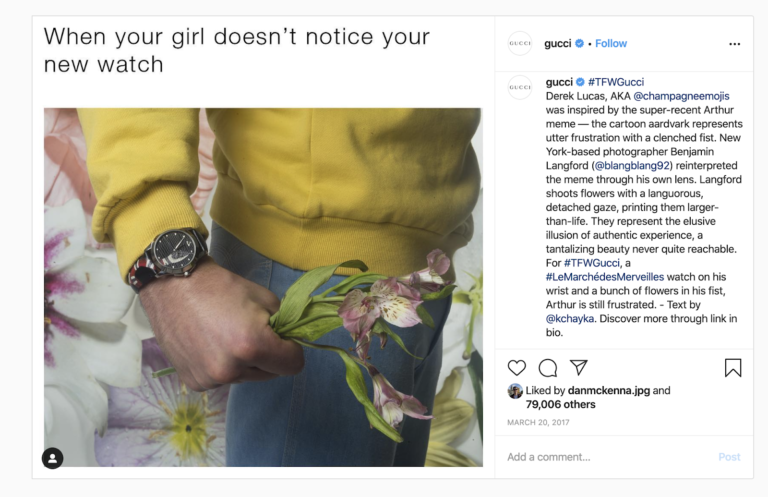This screenshot has height=497, width=768.
Task: Focus the Add a comment field
Action: point(607,457)
